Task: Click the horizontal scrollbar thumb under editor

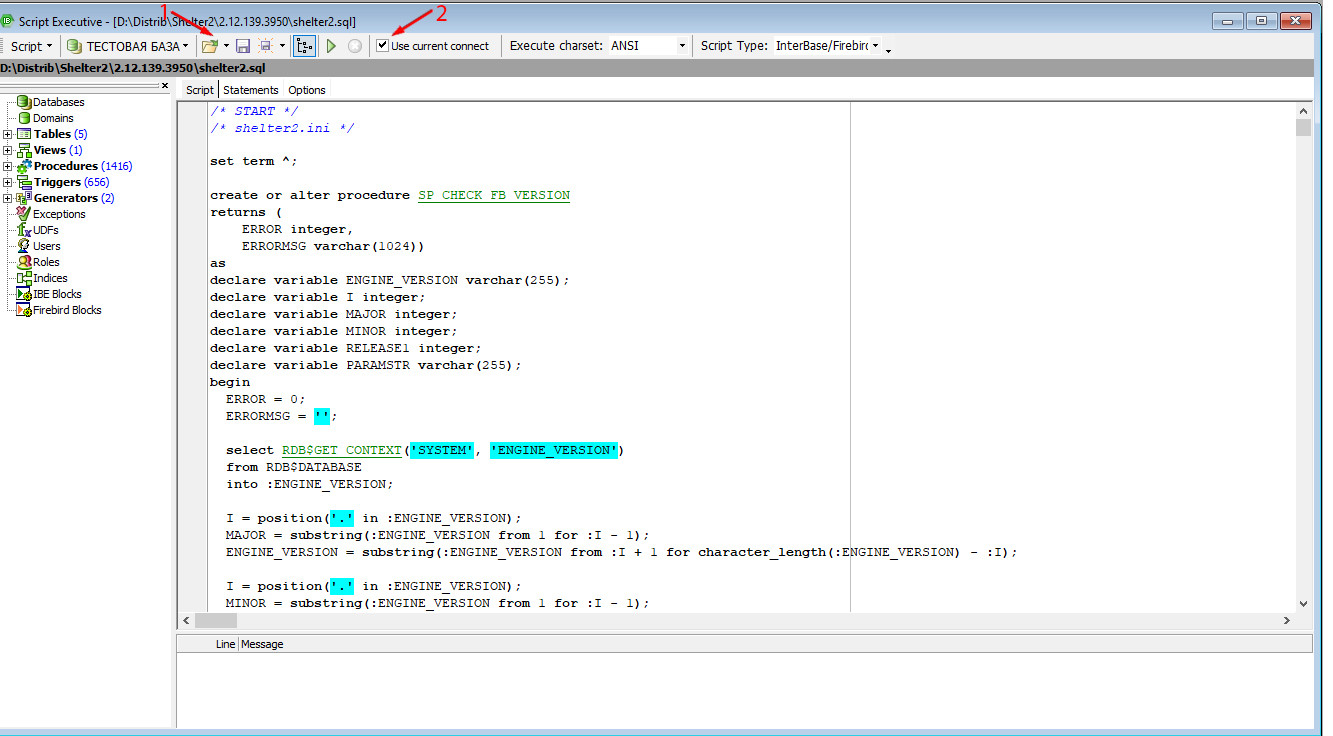Action: (216, 621)
